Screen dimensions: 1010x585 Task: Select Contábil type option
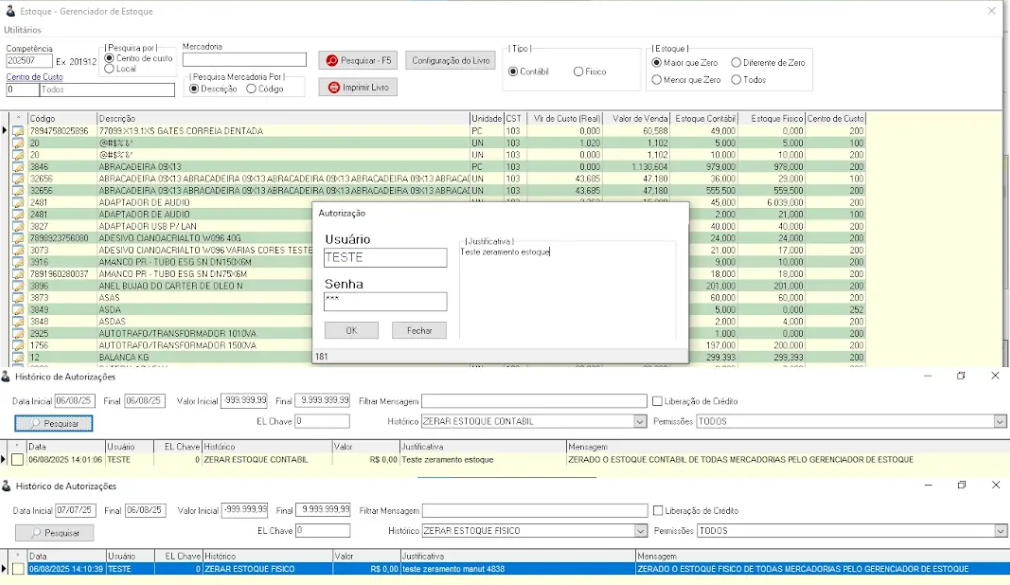tap(513, 72)
